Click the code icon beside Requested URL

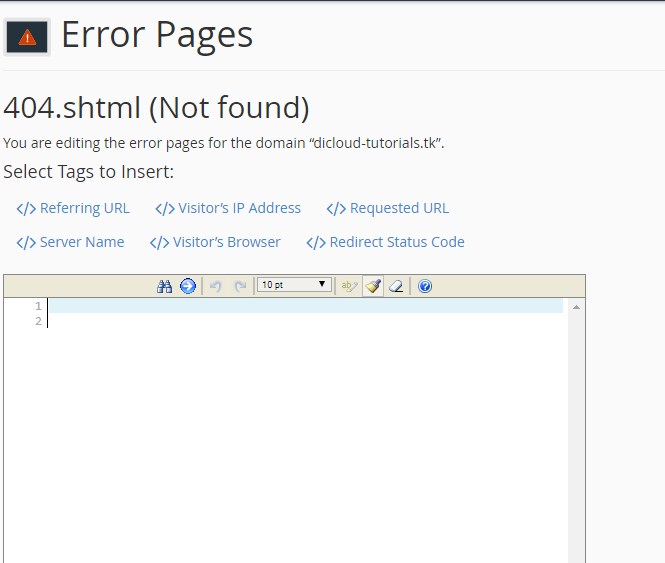tap(336, 209)
